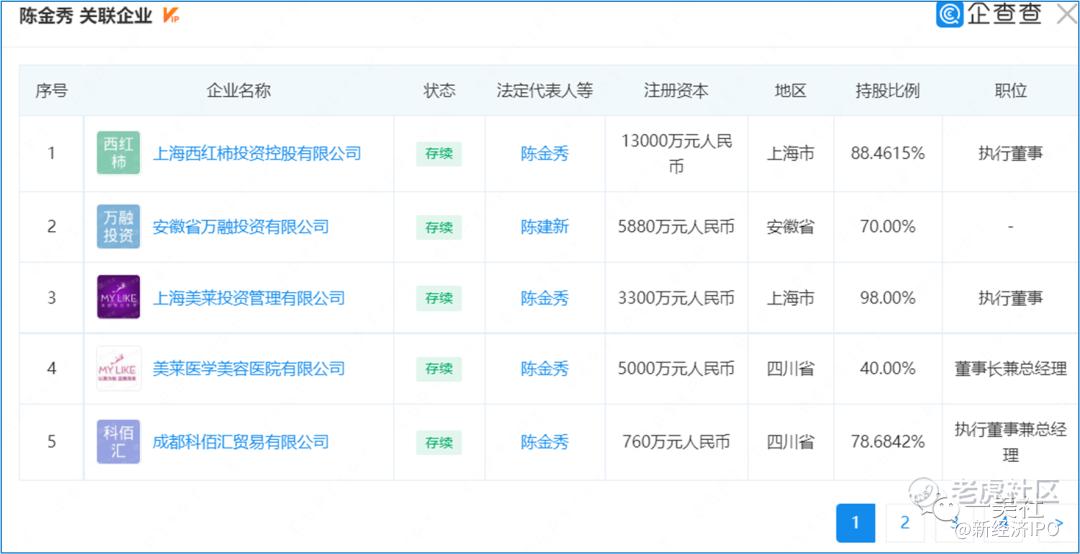Click the 执行董事兼总经理 position cell
This screenshot has height=554, width=1080.
(1011, 442)
